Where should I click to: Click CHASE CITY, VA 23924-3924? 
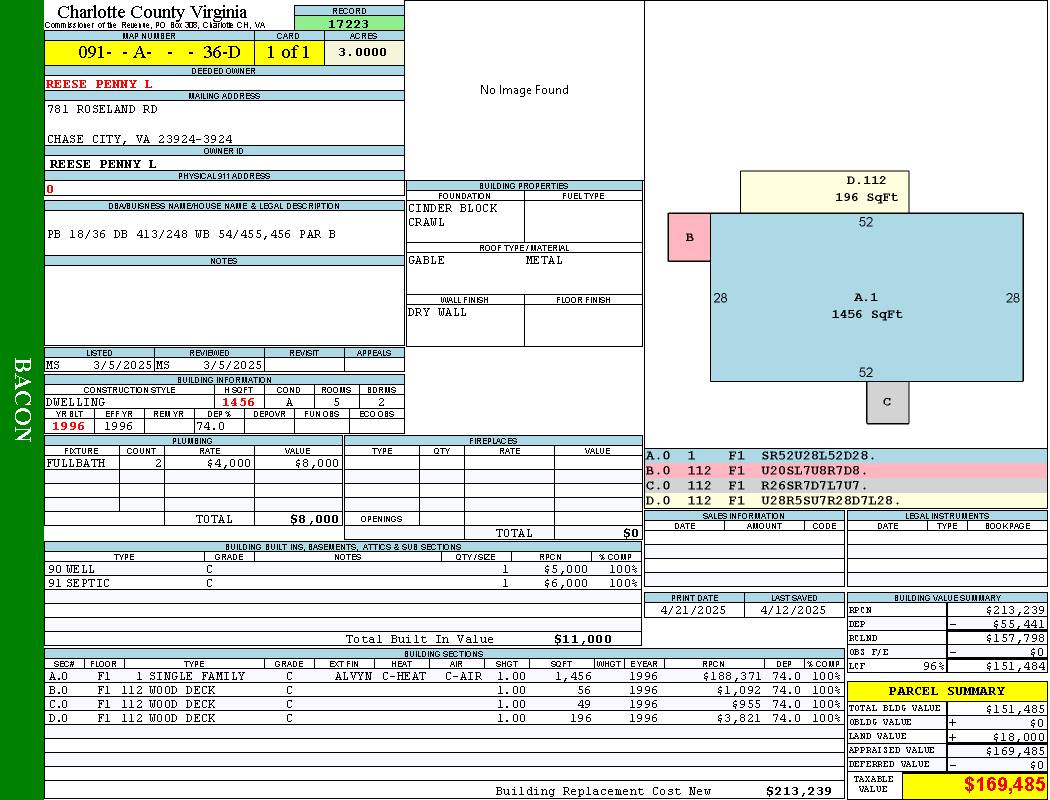(140, 139)
